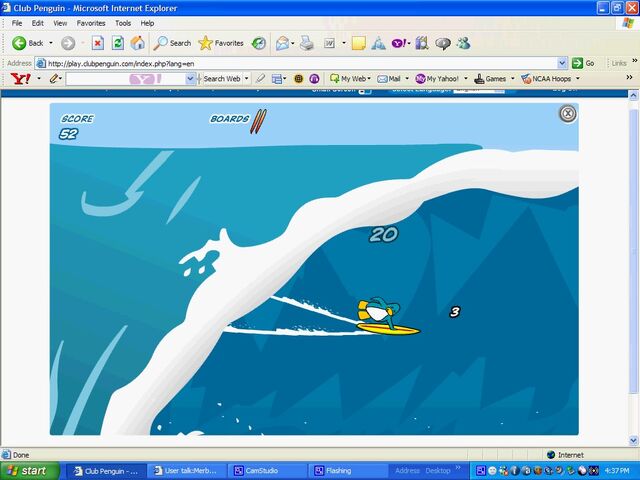Print the page with printer icon
The width and height of the screenshot is (640, 480).
(307, 43)
